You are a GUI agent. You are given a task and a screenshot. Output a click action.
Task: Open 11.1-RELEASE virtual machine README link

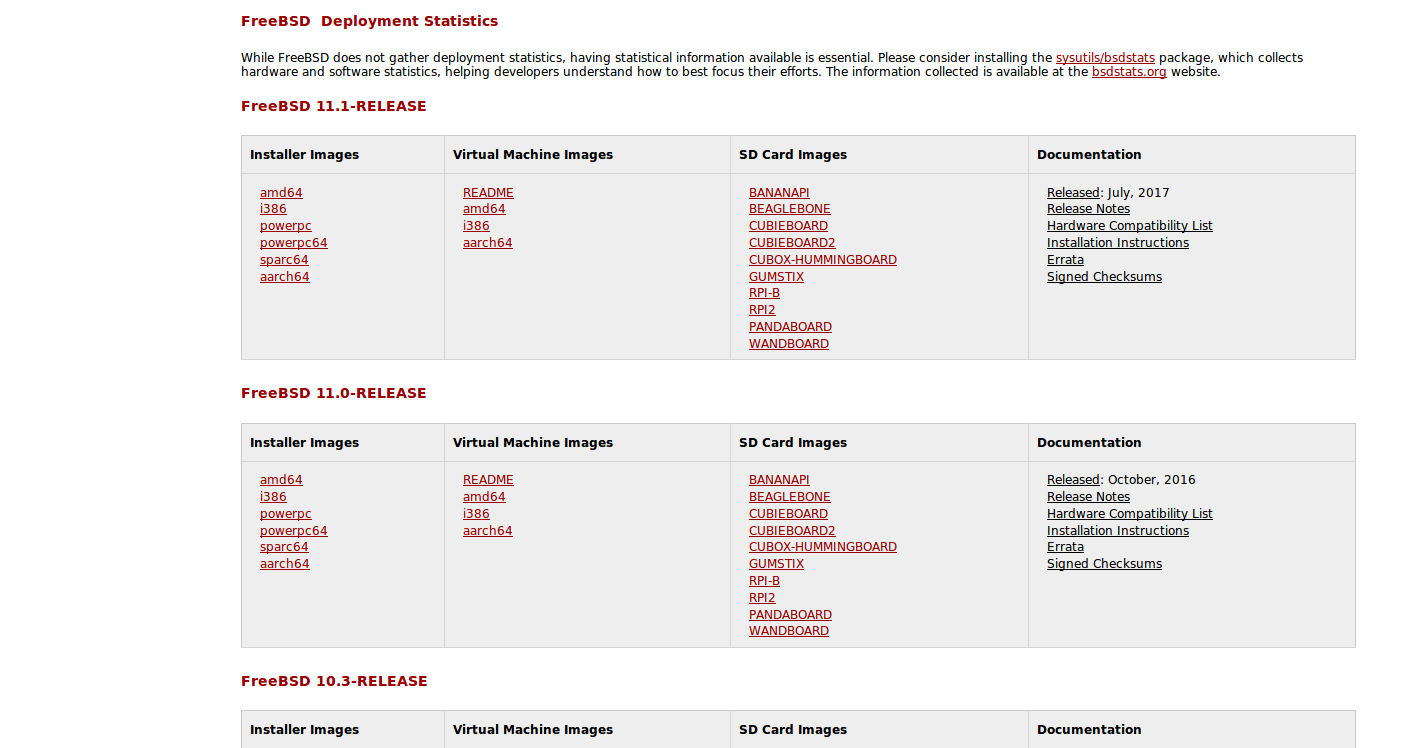pyautogui.click(x=488, y=193)
